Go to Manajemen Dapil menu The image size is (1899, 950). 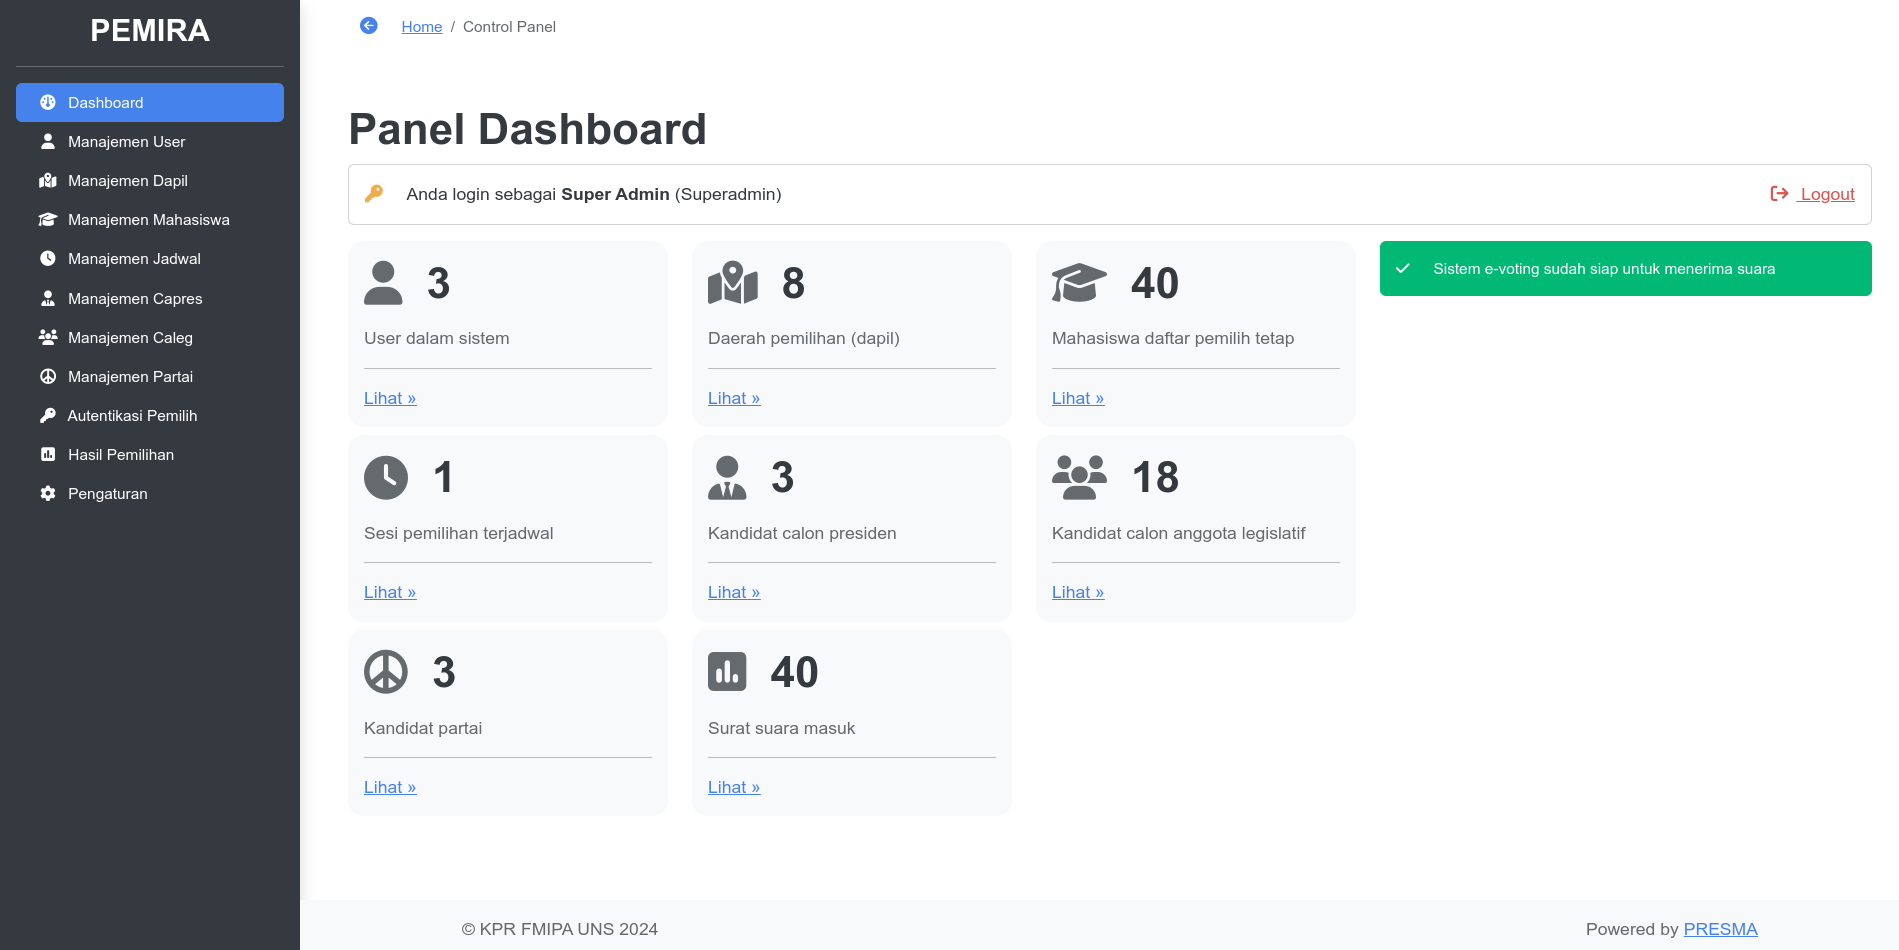[x=127, y=181]
